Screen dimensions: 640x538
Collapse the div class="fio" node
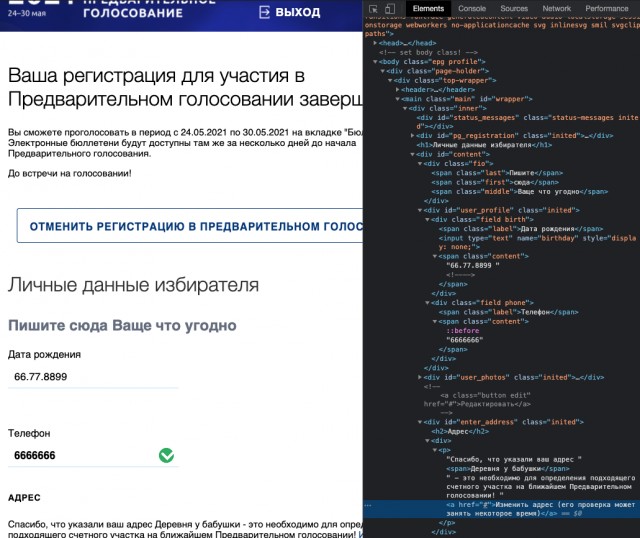click(x=420, y=164)
